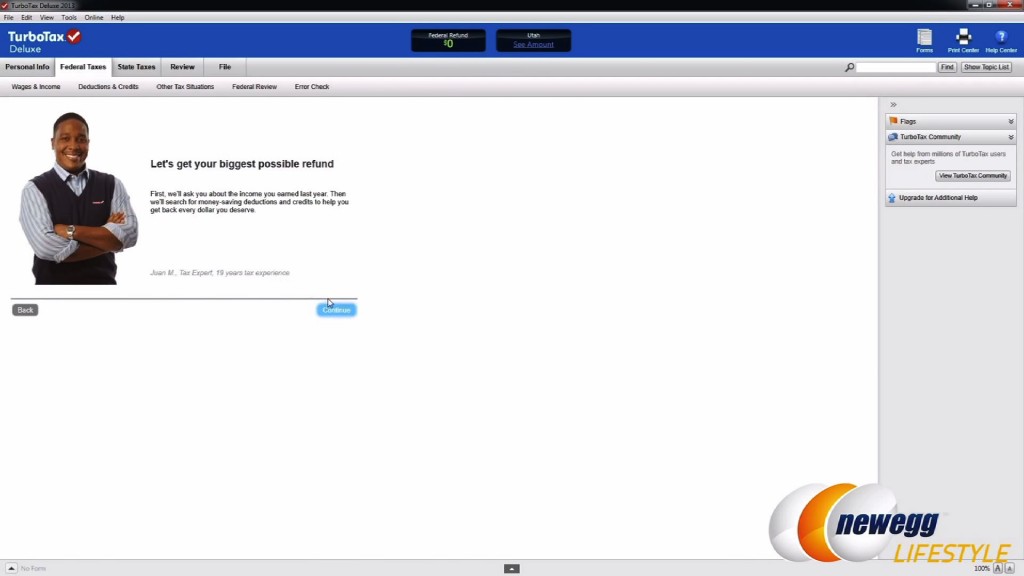Select the Federal Taxes tab

point(83,67)
